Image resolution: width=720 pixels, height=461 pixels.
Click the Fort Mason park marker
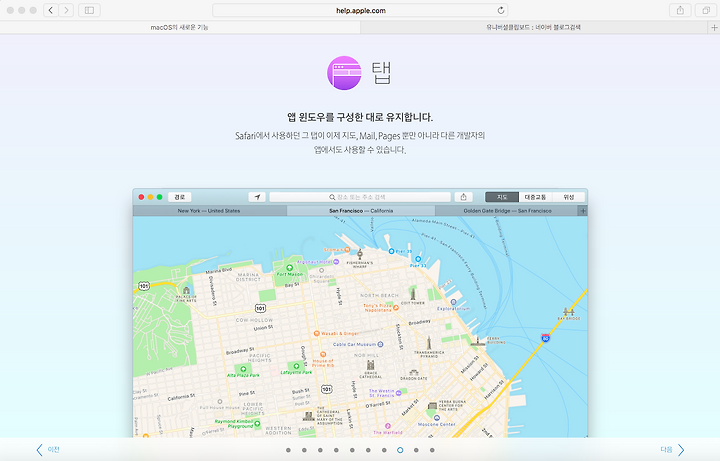[x=289, y=268]
